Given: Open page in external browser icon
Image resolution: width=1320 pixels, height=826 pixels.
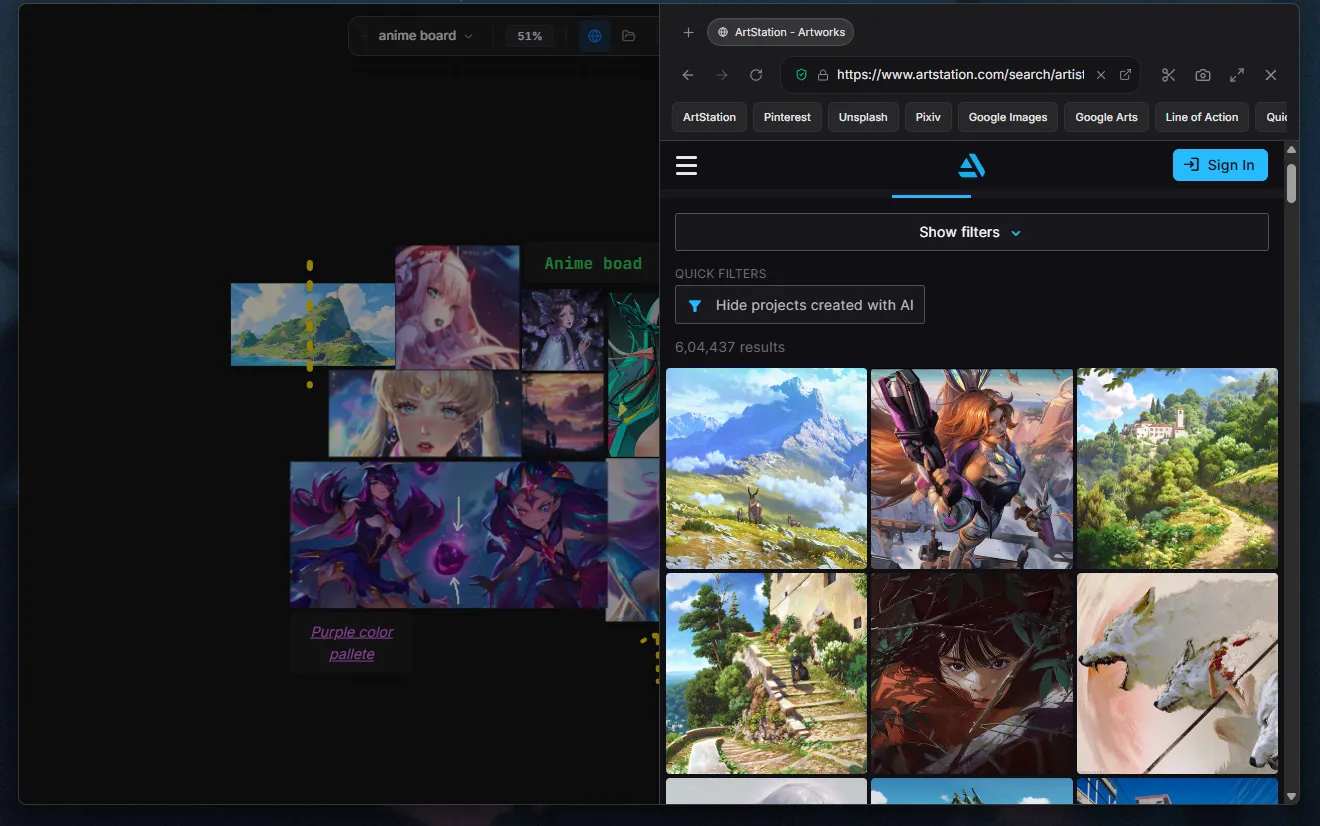Looking at the screenshot, I should pos(1125,75).
